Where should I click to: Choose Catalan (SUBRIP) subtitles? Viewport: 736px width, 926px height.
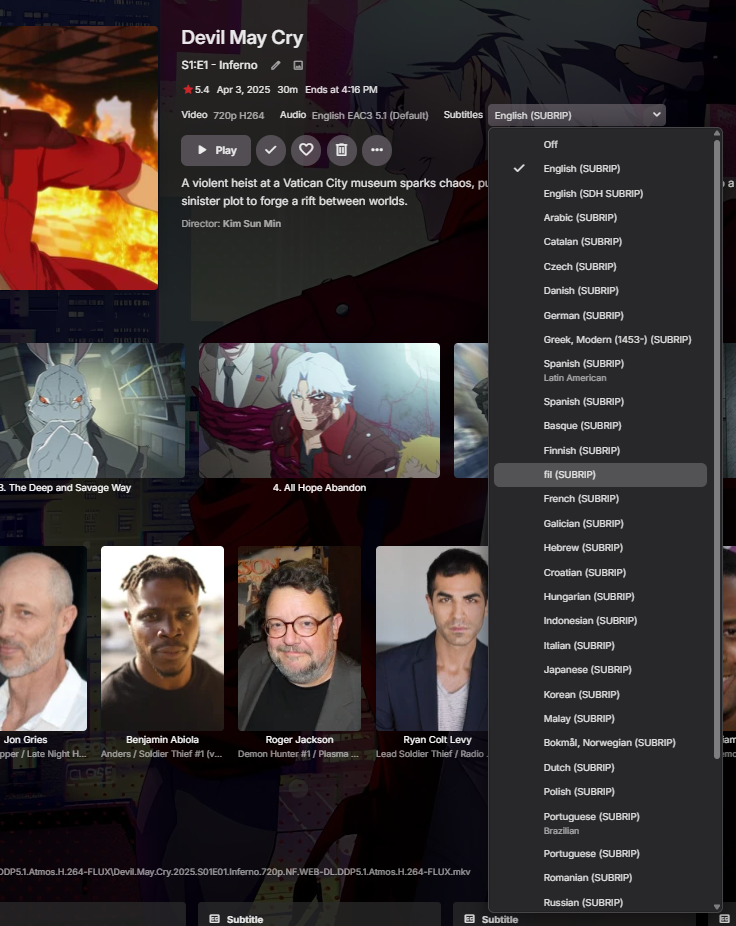600,242
